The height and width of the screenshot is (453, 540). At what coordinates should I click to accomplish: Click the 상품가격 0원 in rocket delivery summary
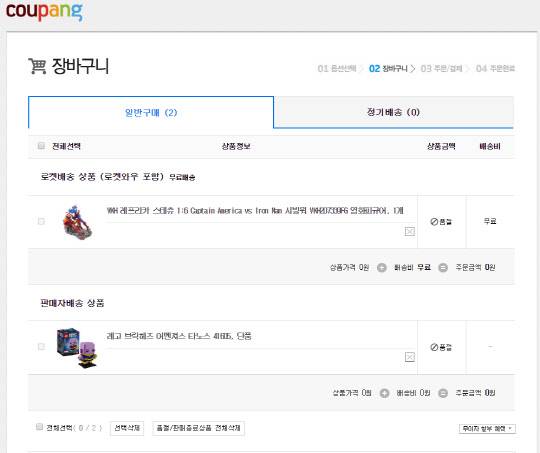tap(350, 267)
